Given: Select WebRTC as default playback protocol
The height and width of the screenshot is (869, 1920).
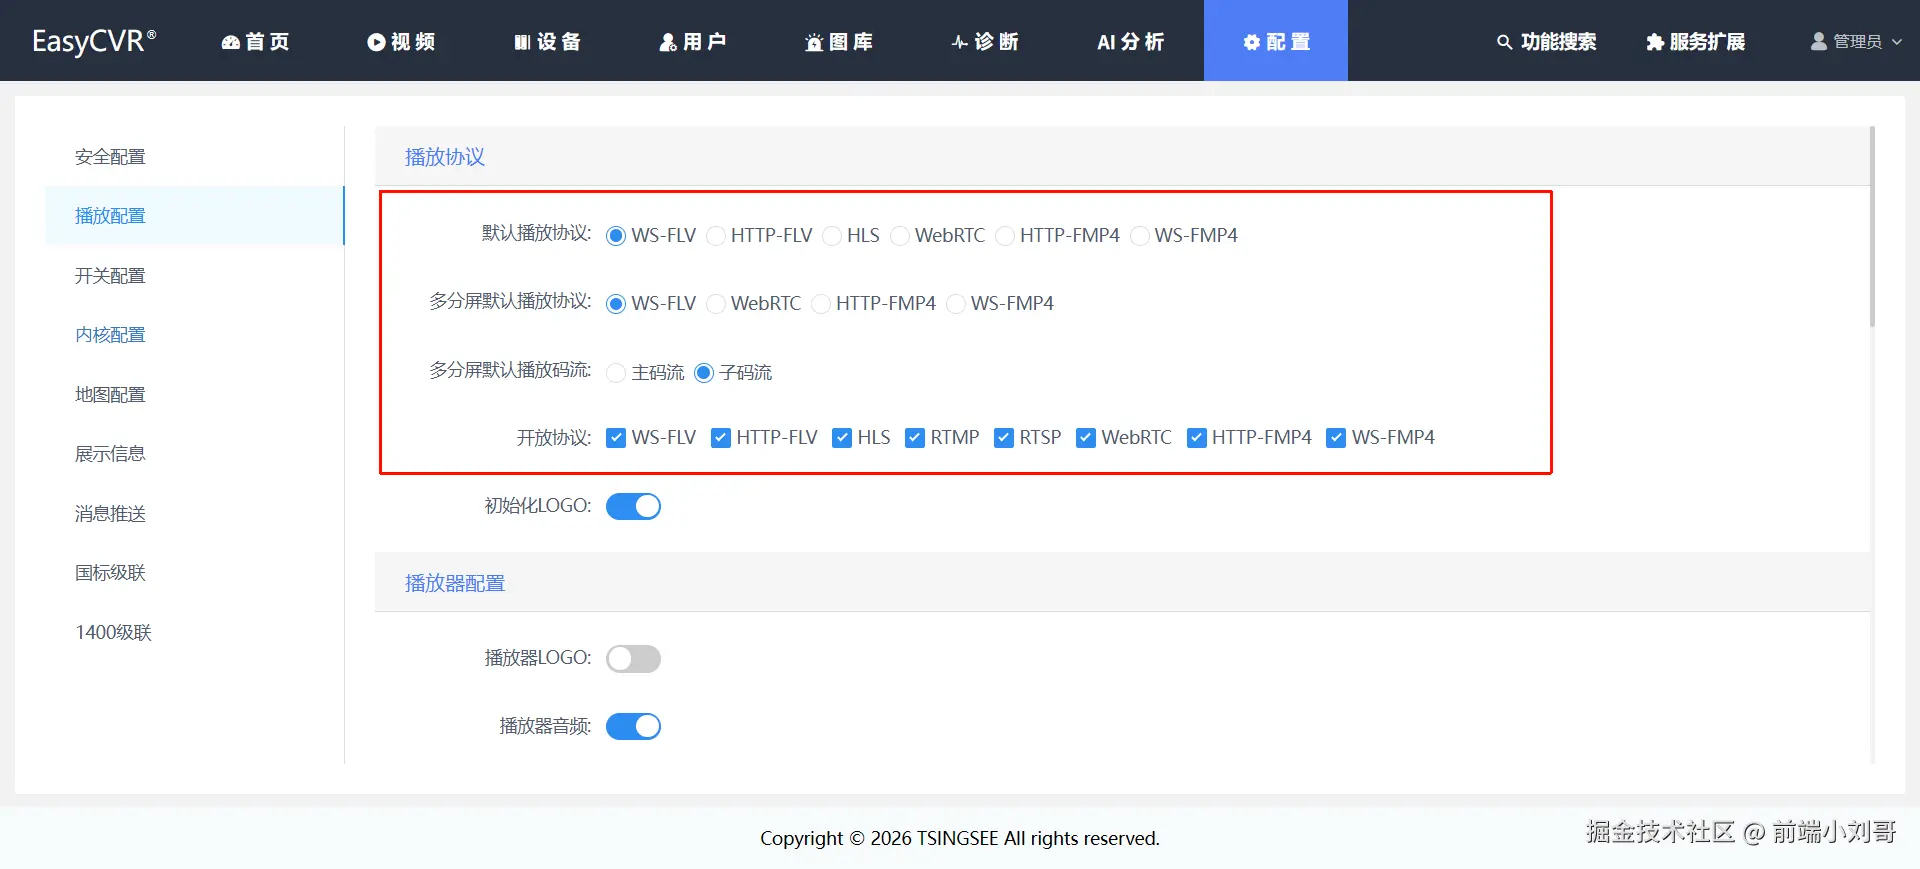Looking at the screenshot, I should [x=900, y=236].
